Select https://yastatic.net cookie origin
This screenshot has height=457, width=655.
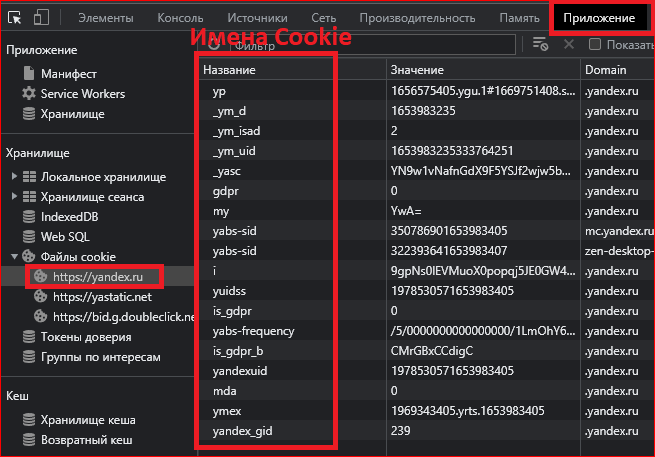pos(102,297)
